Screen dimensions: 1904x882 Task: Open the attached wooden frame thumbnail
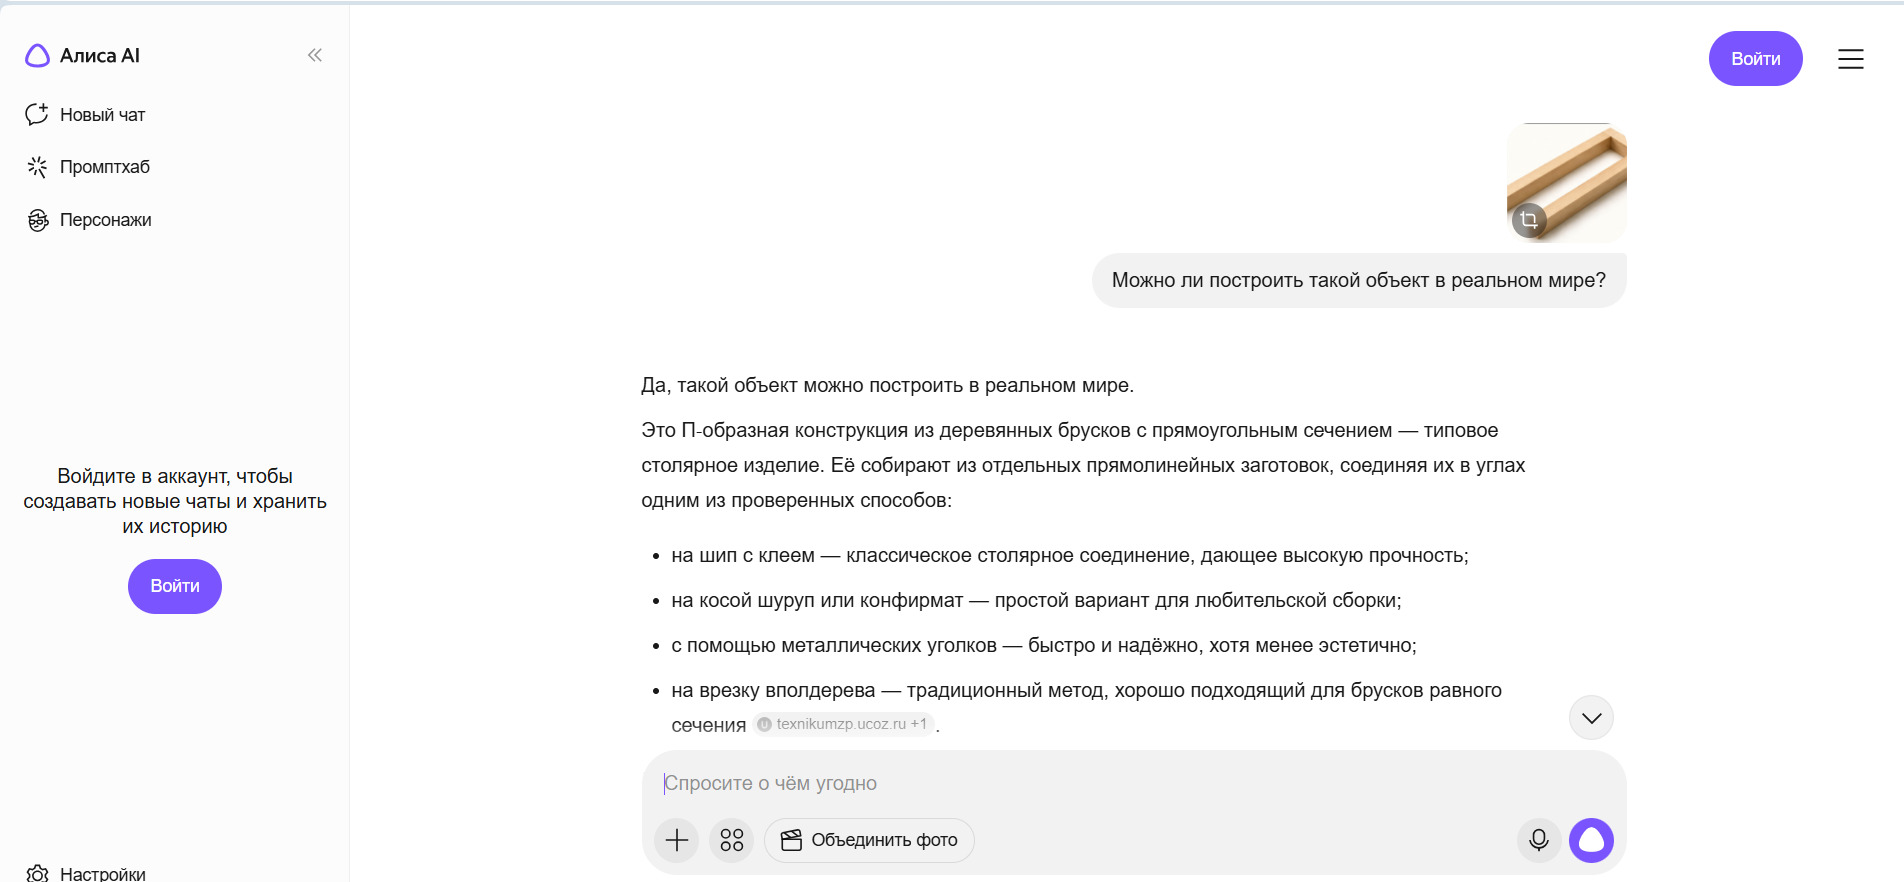pos(1566,183)
